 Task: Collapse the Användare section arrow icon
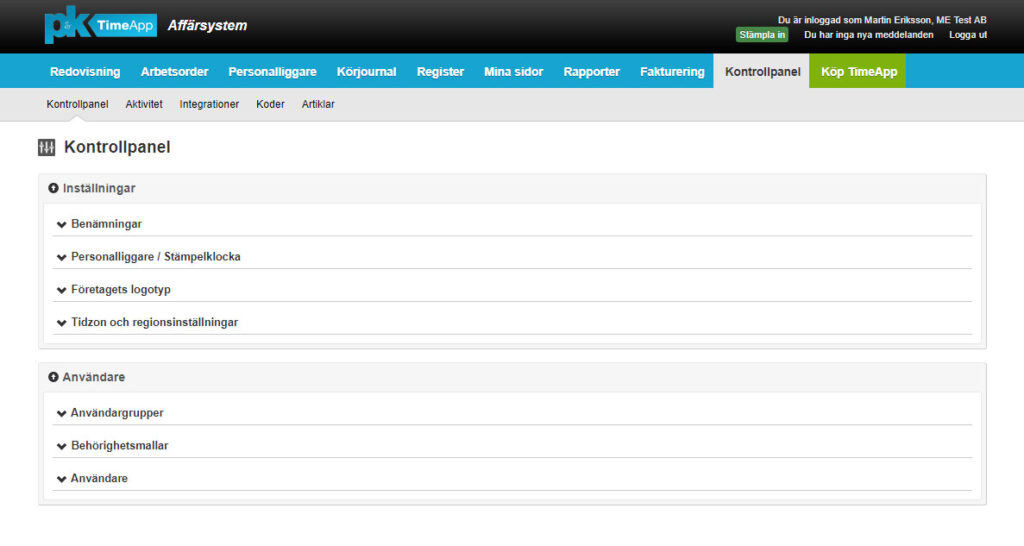click(x=53, y=377)
